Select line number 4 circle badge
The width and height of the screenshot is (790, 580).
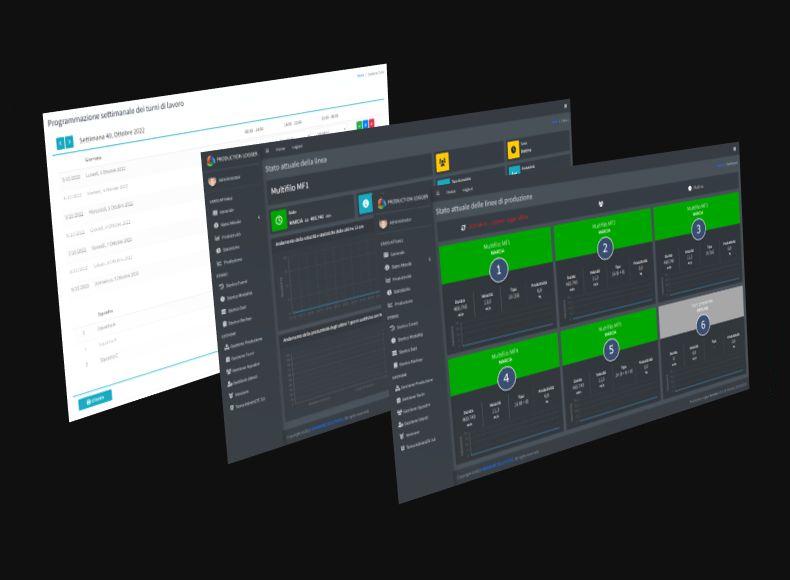pyautogui.click(x=507, y=378)
